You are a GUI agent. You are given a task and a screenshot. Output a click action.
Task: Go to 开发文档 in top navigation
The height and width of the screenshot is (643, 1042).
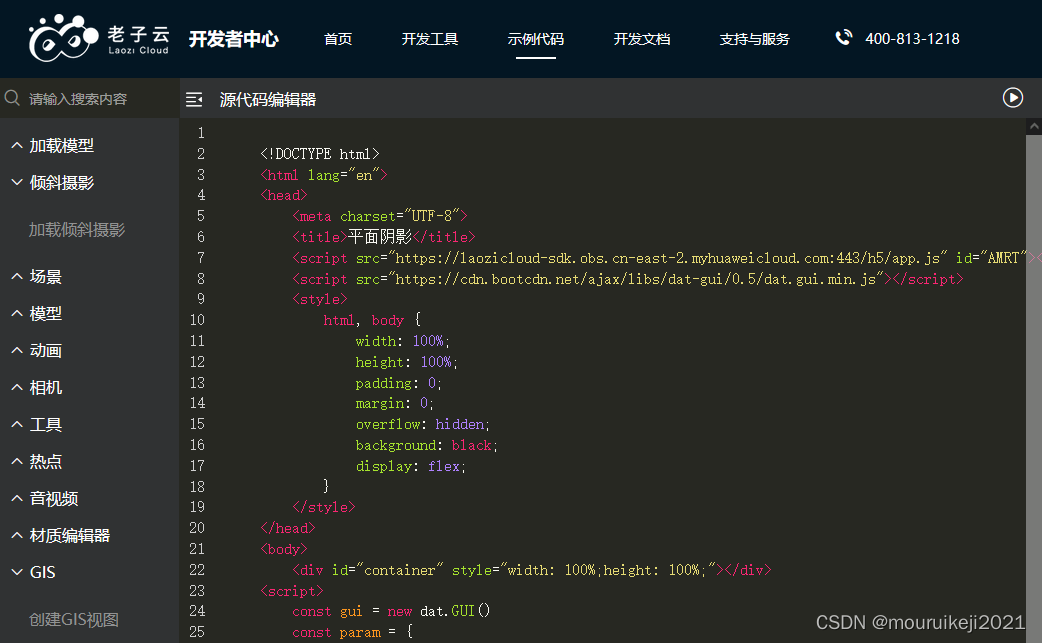pyautogui.click(x=642, y=39)
